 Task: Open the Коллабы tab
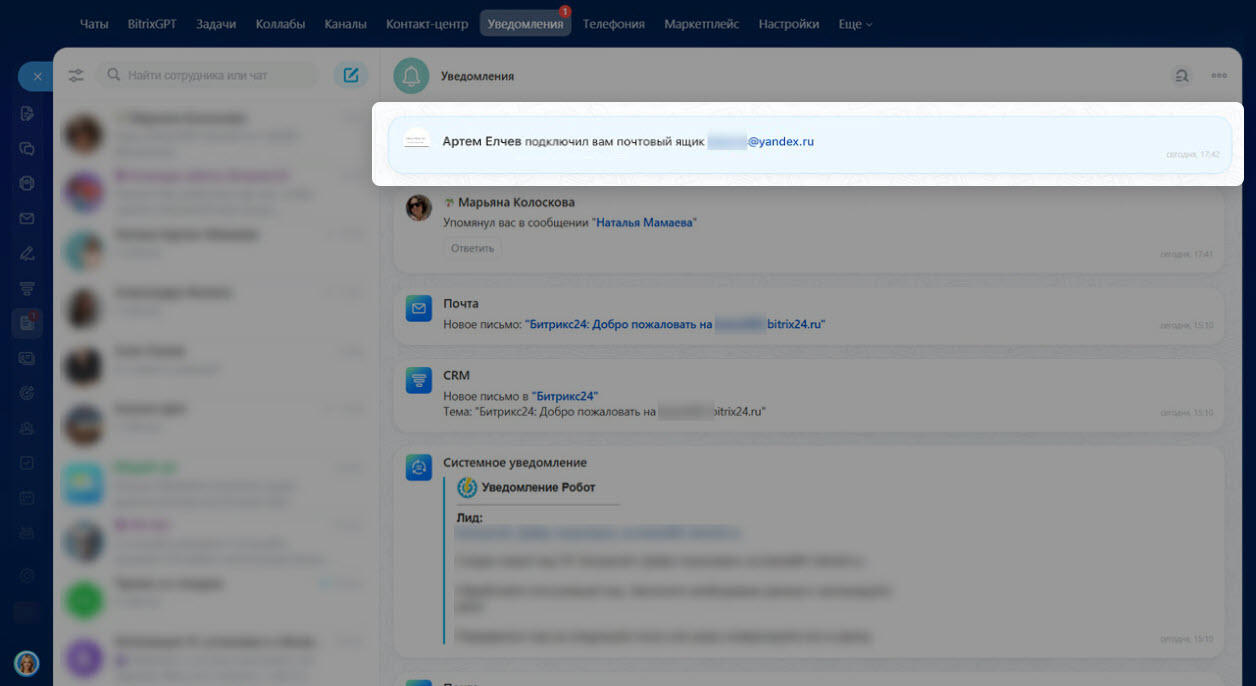pyautogui.click(x=280, y=24)
